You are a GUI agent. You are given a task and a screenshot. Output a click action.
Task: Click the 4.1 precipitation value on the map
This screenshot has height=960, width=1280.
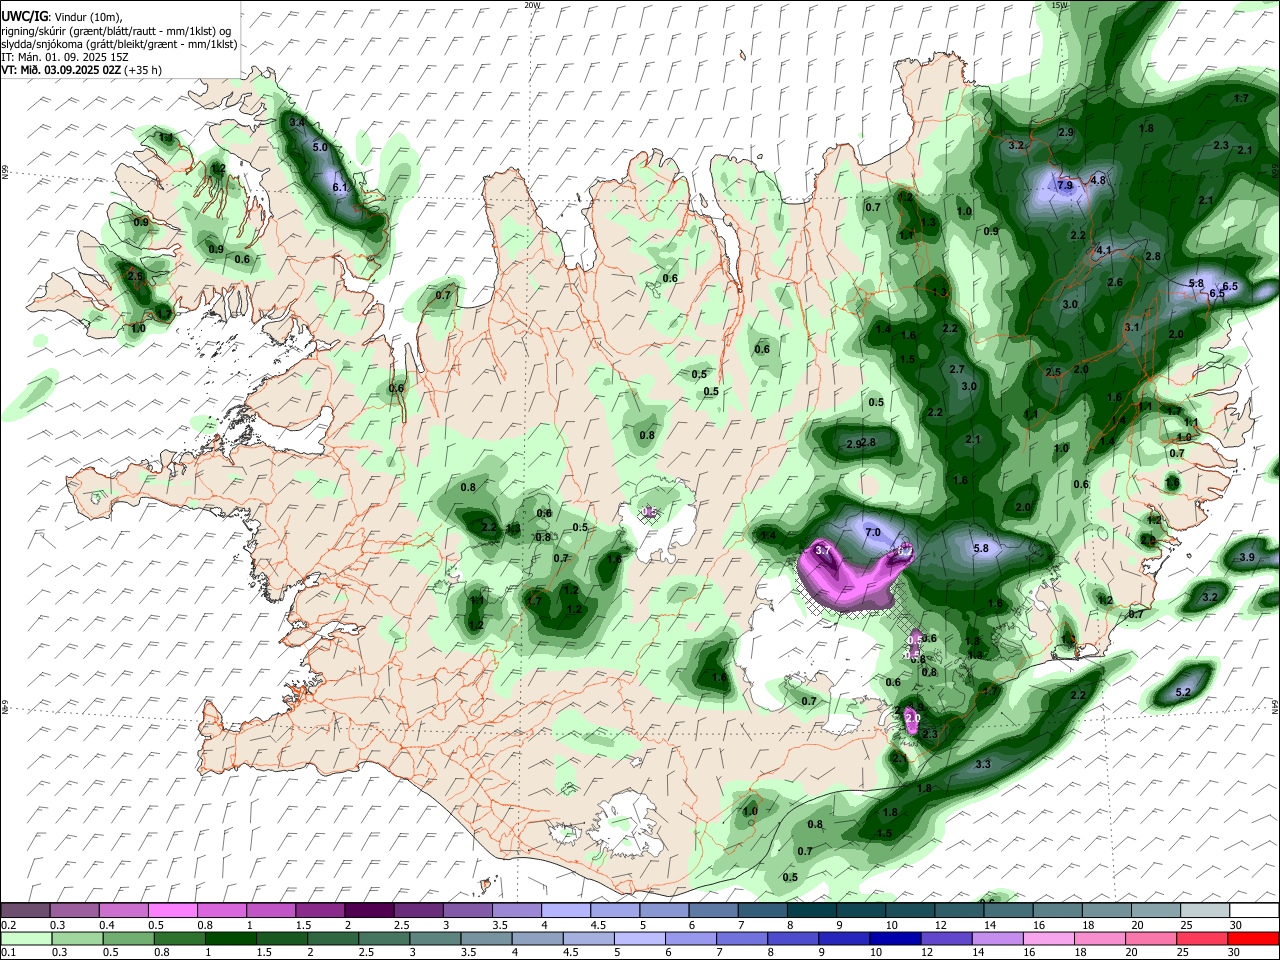pos(1104,249)
